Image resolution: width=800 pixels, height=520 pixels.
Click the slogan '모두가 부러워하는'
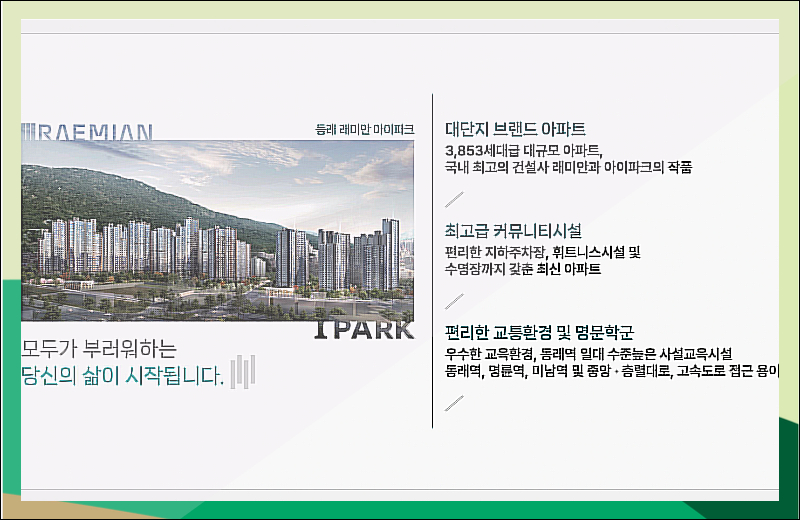click(x=99, y=349)
